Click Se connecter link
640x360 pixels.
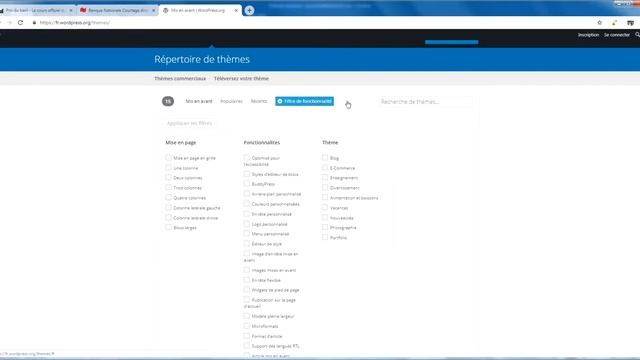click(617, 35)
